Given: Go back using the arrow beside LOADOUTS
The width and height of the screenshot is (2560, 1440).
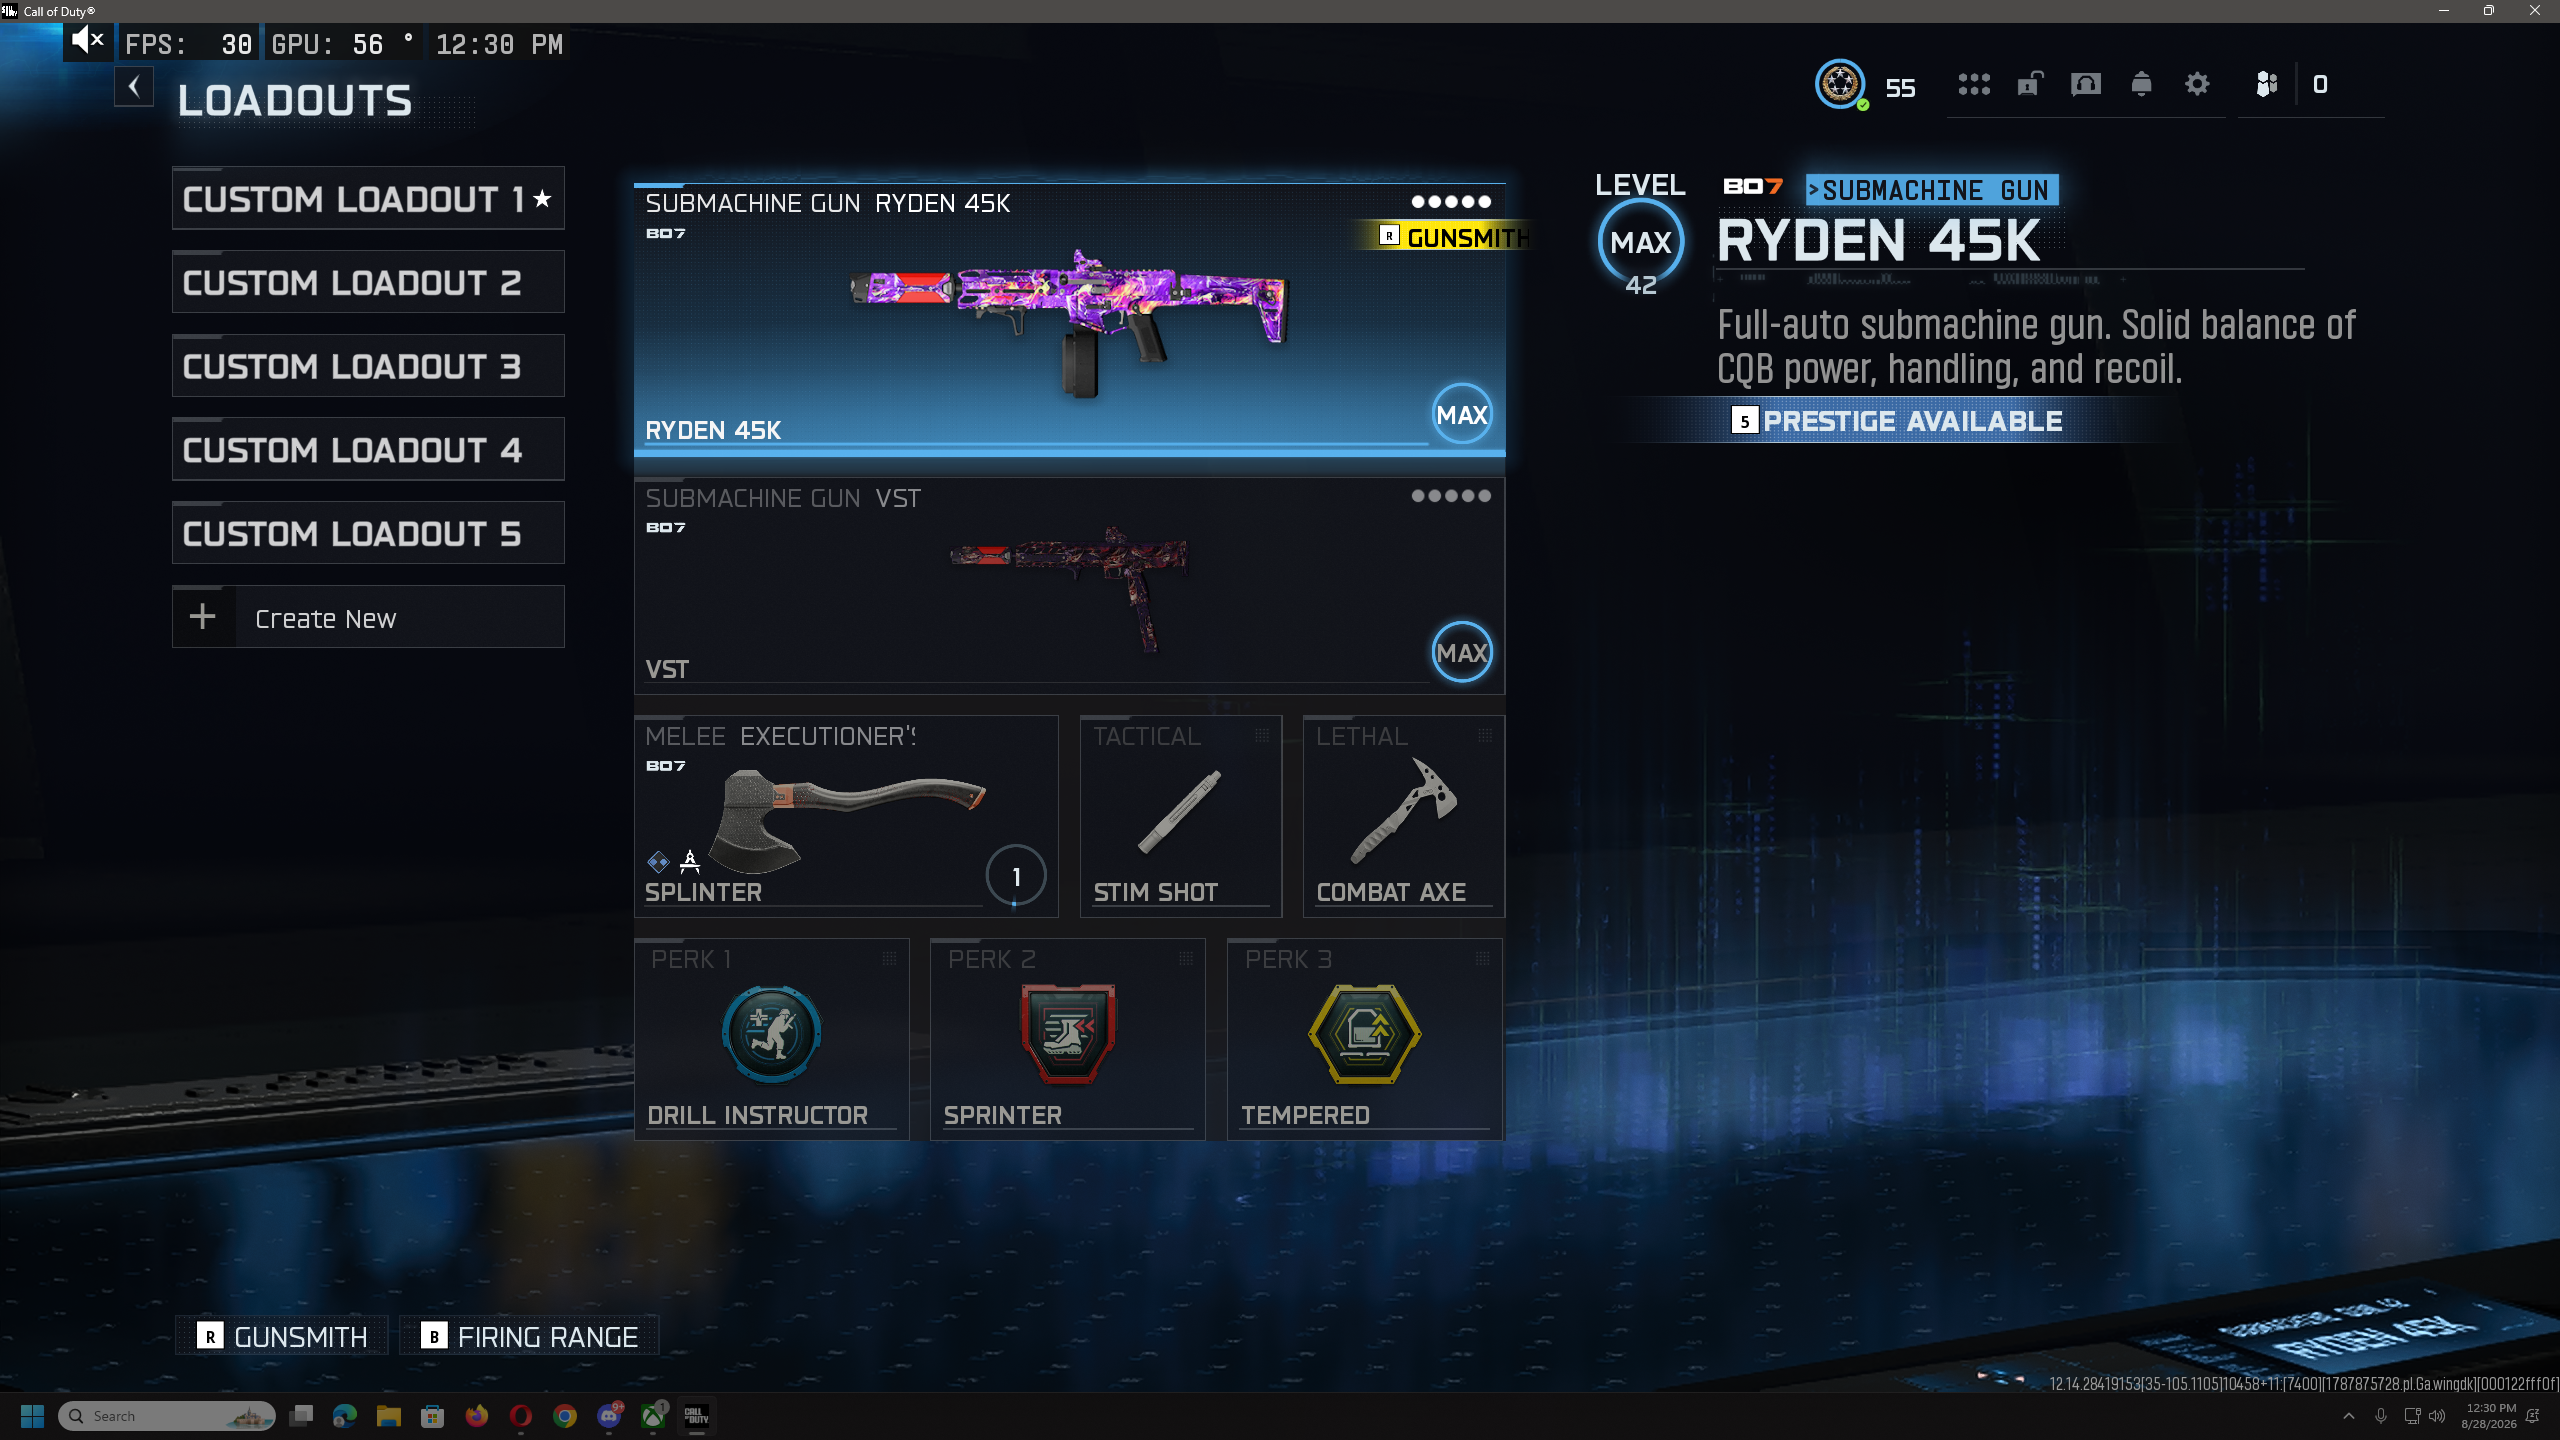Looking at the screenshot, I should coord(134,87).
